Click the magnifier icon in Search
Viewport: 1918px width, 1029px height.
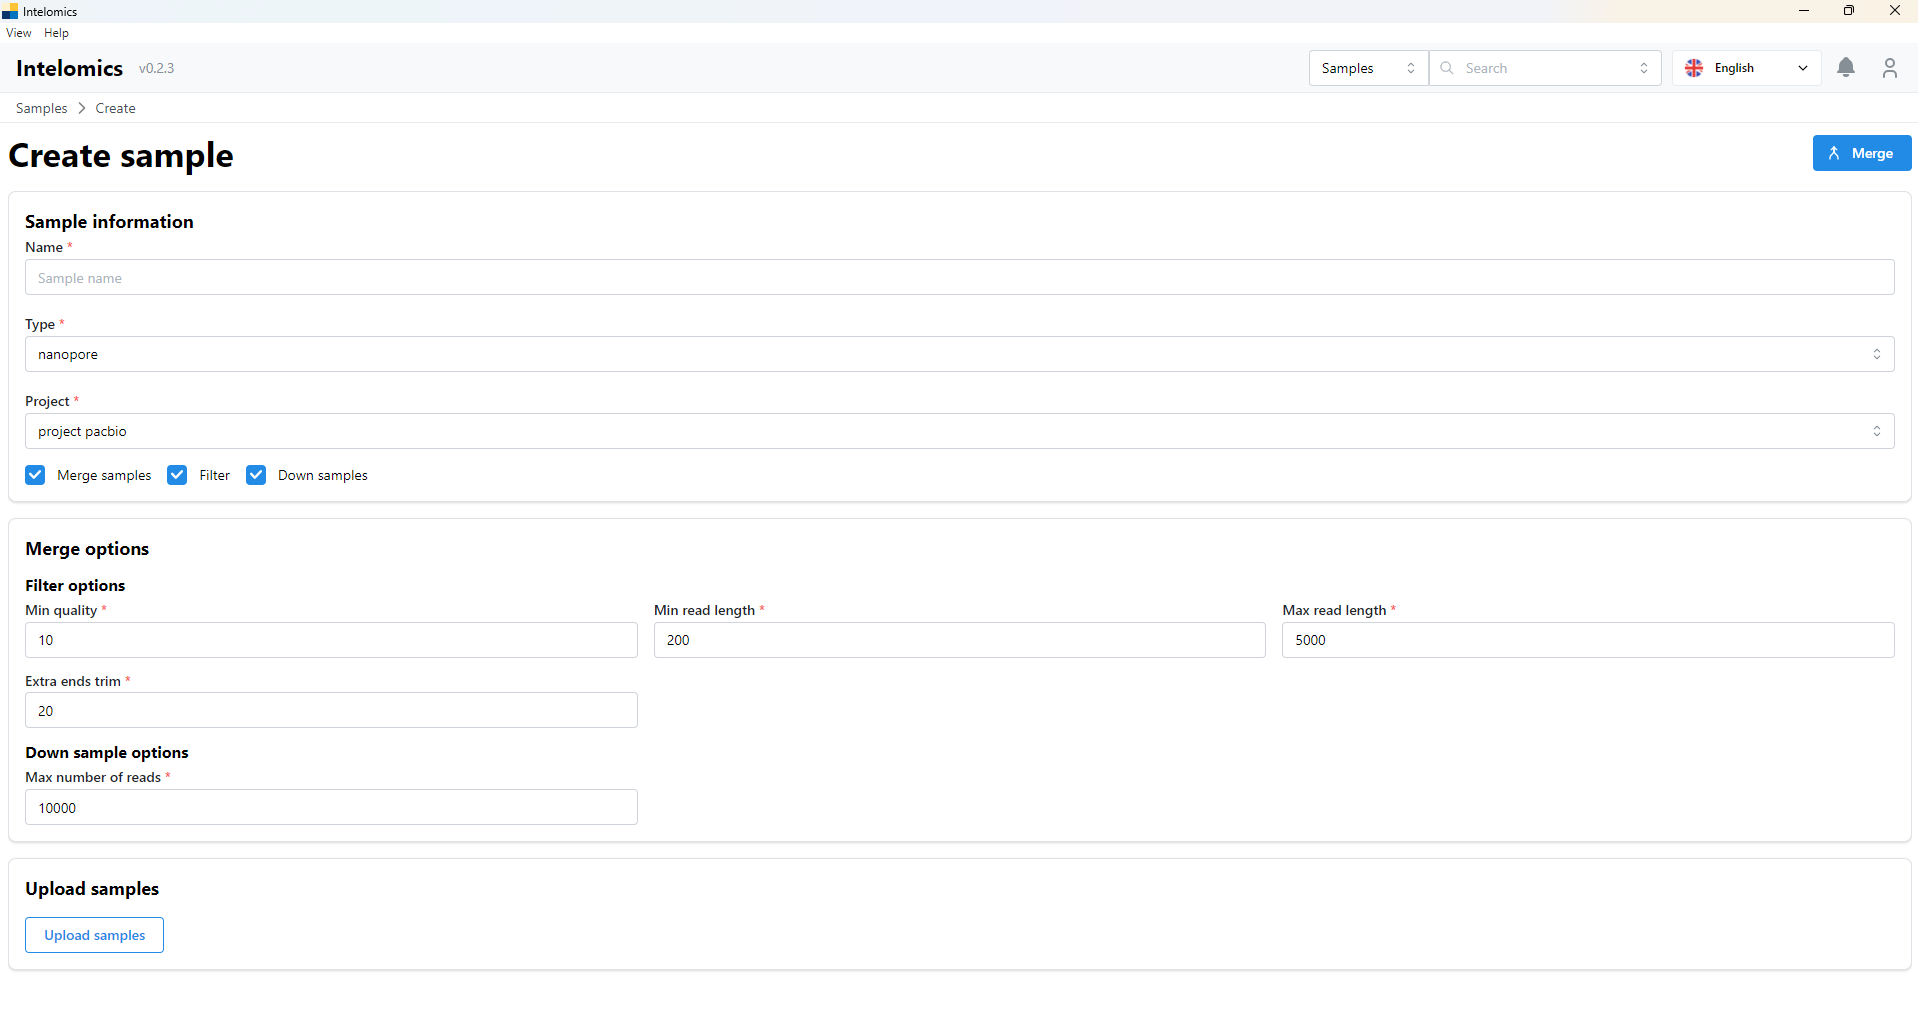tap(1447, 68)
